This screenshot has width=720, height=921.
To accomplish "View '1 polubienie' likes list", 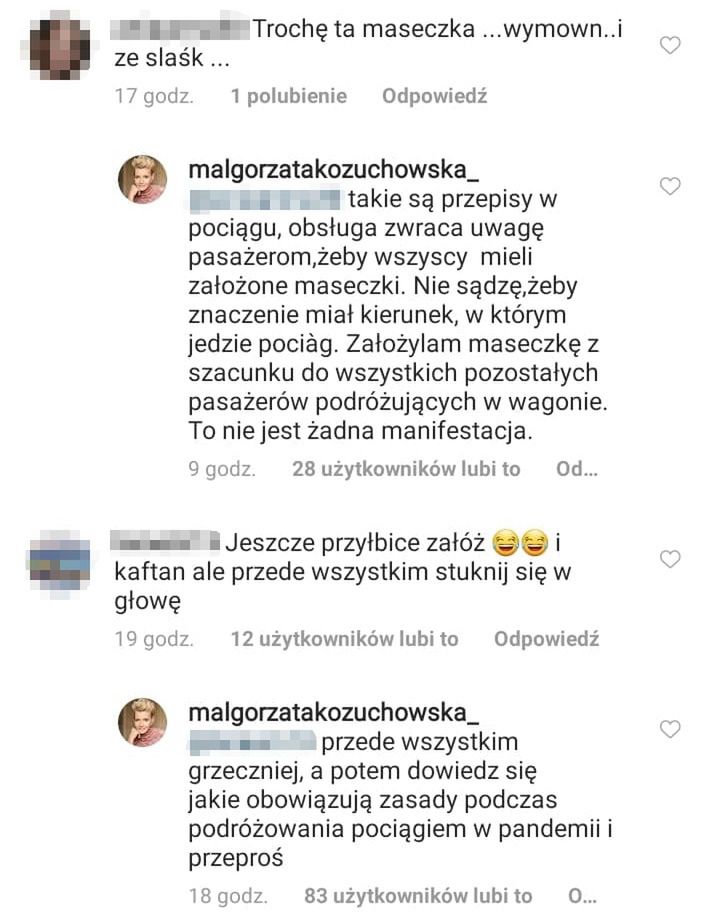I will click(x=288, y=96).
